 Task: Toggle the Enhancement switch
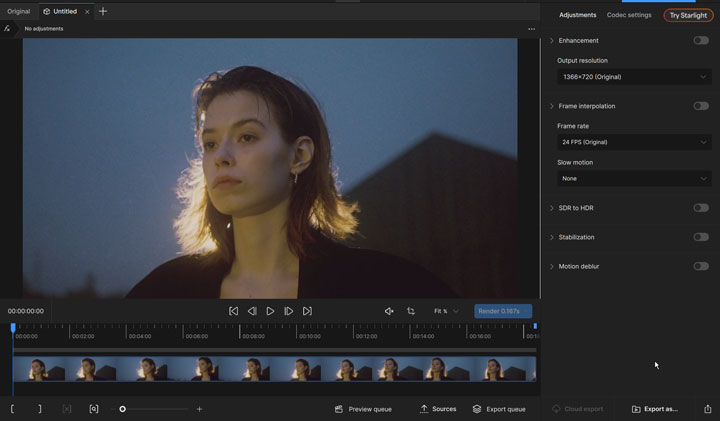tap(701, 40)
